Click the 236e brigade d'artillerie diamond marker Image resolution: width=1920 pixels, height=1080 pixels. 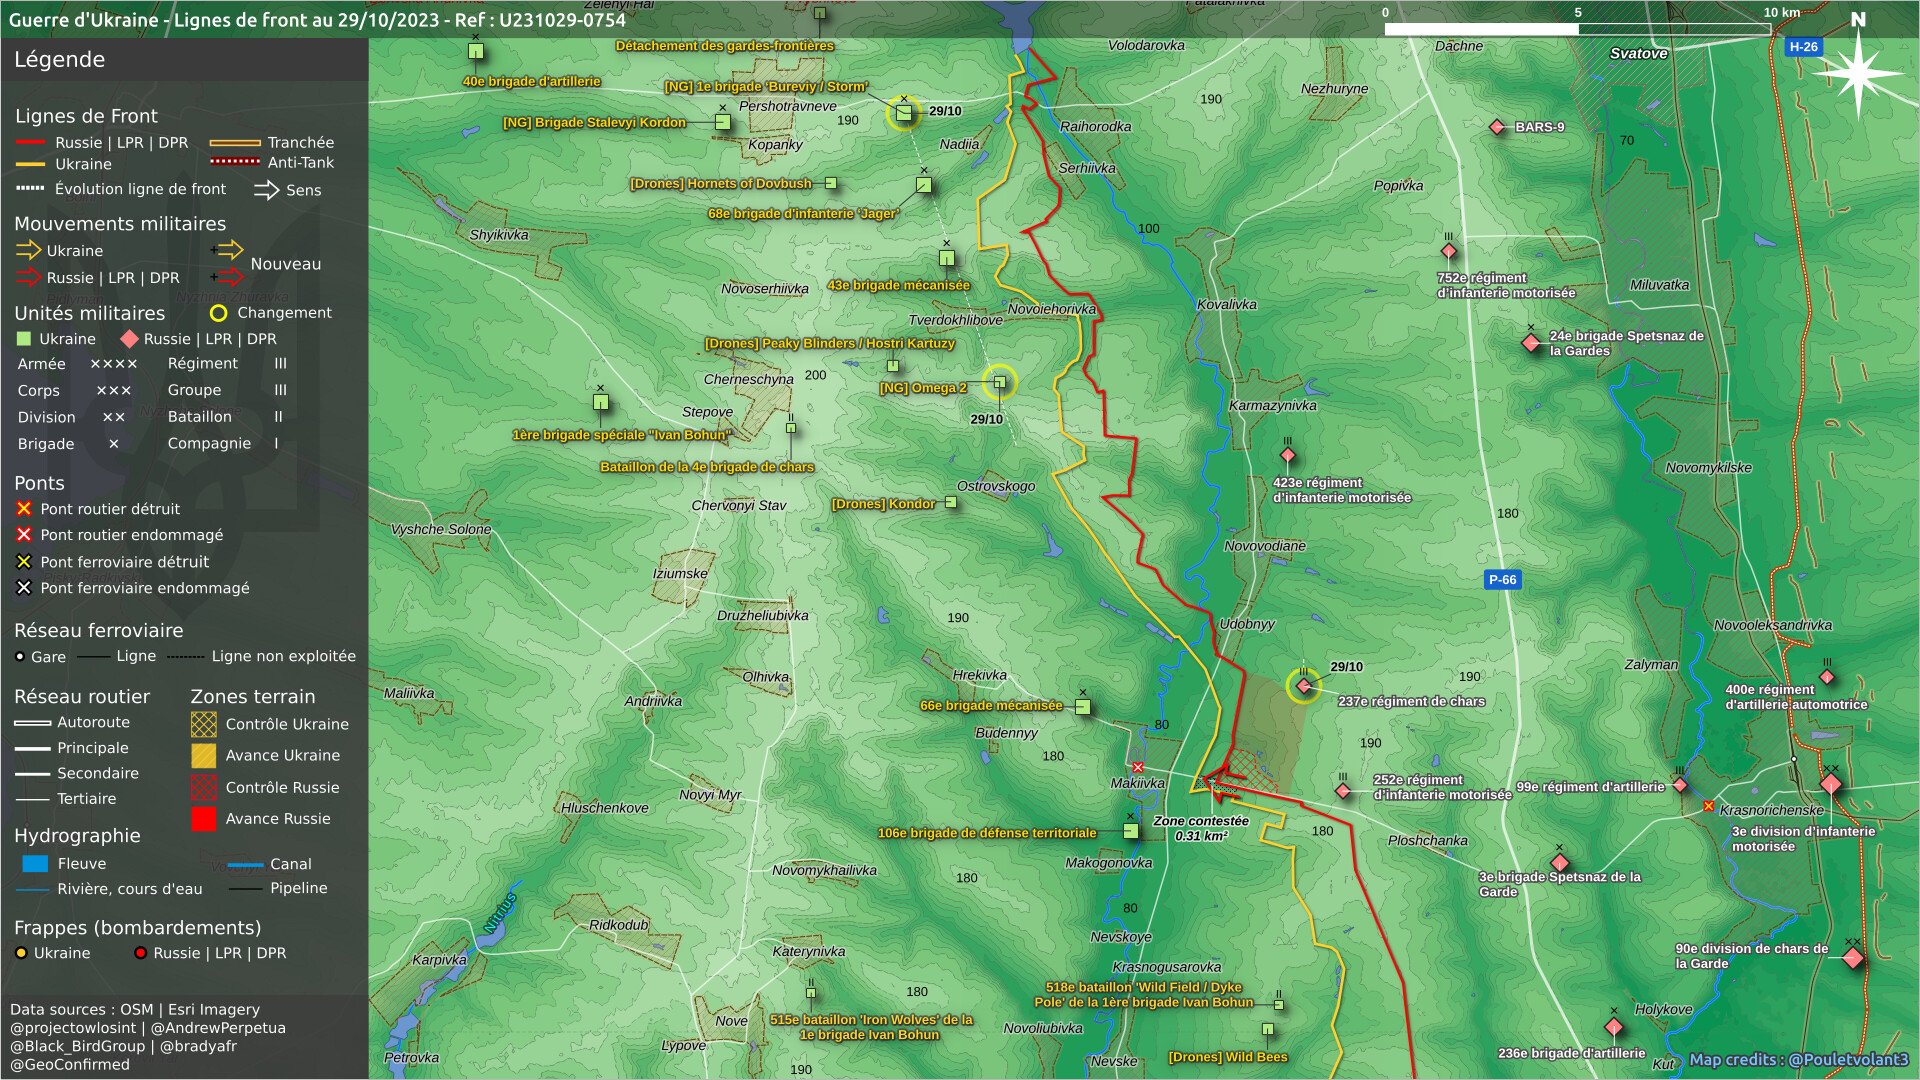pos(1614,1027)
